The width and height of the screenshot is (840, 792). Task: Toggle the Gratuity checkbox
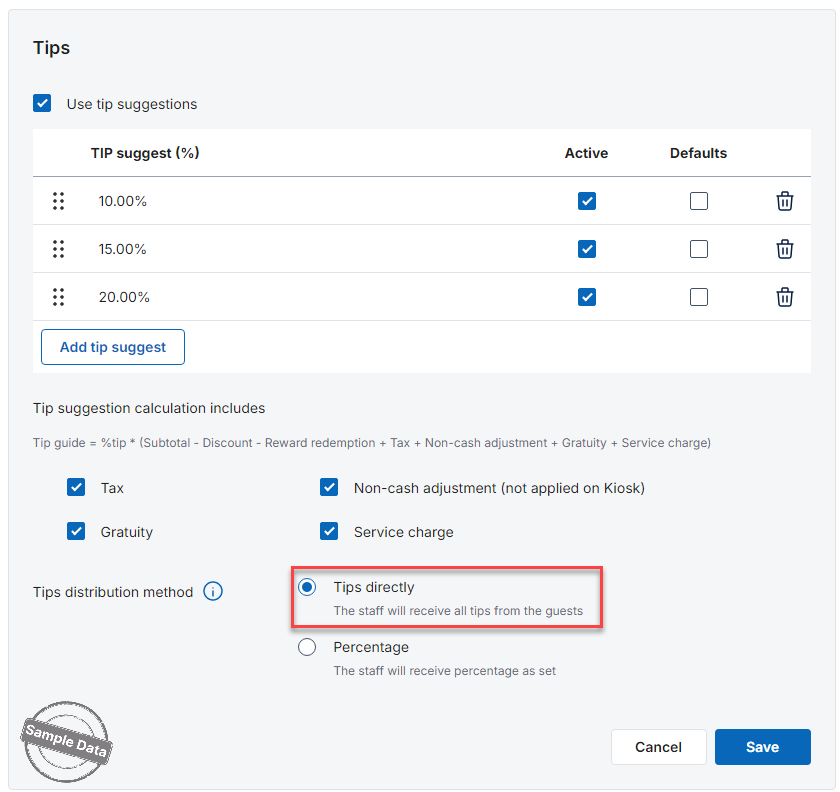click(x=76, y=532)
